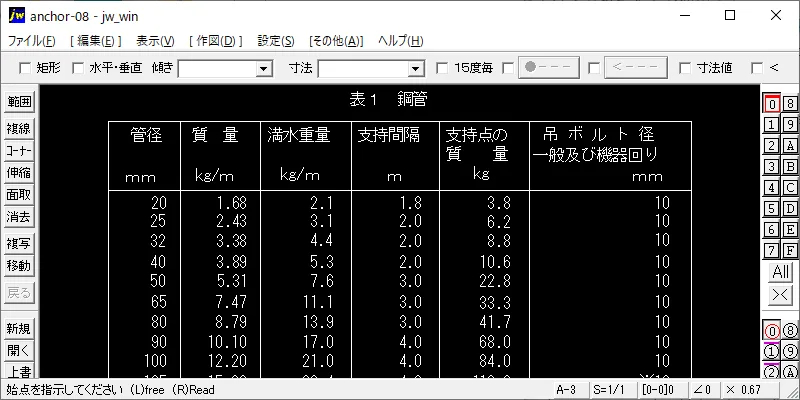This screenshot has height=400, width=800.
Task: Click the S=1/1 scale status button
Action: point(614,390)
